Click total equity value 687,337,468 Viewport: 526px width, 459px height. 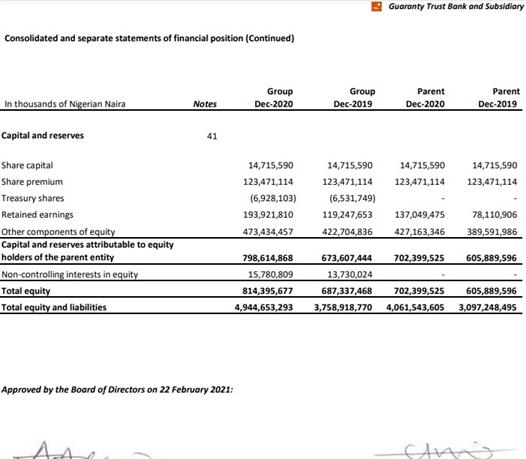pos(347,291)
